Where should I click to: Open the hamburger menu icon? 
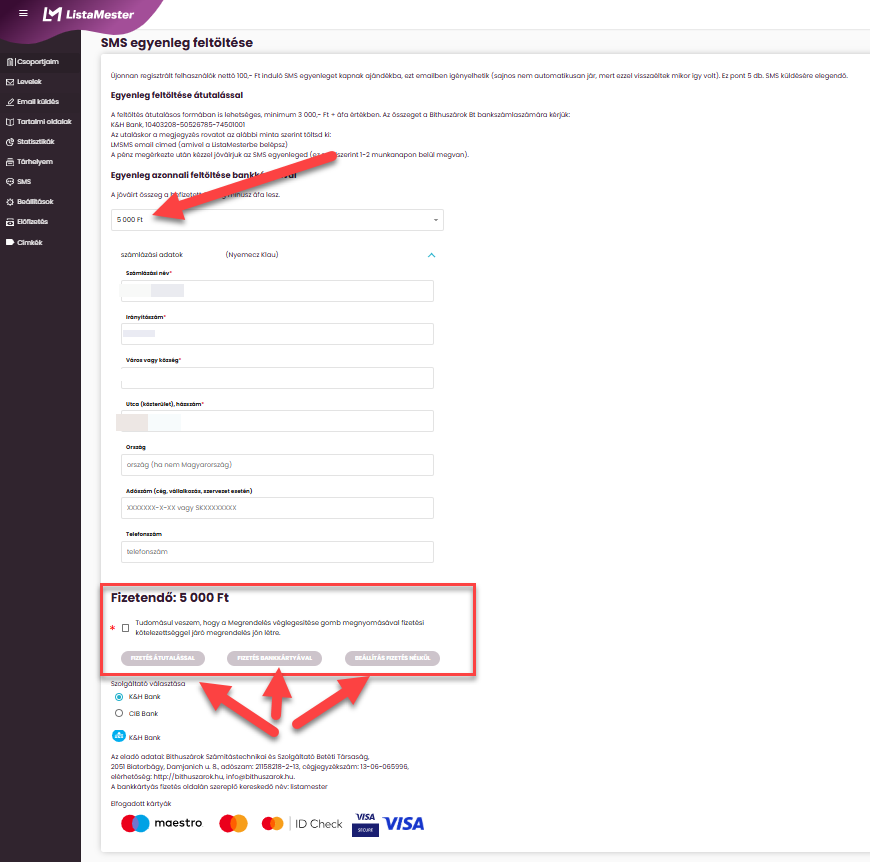click(23, 13)
